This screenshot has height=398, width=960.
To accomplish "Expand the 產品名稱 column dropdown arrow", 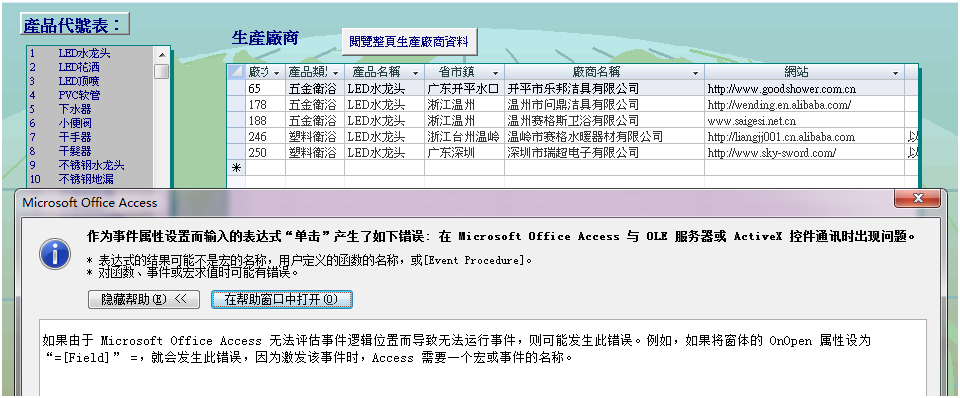I will 415,72.
